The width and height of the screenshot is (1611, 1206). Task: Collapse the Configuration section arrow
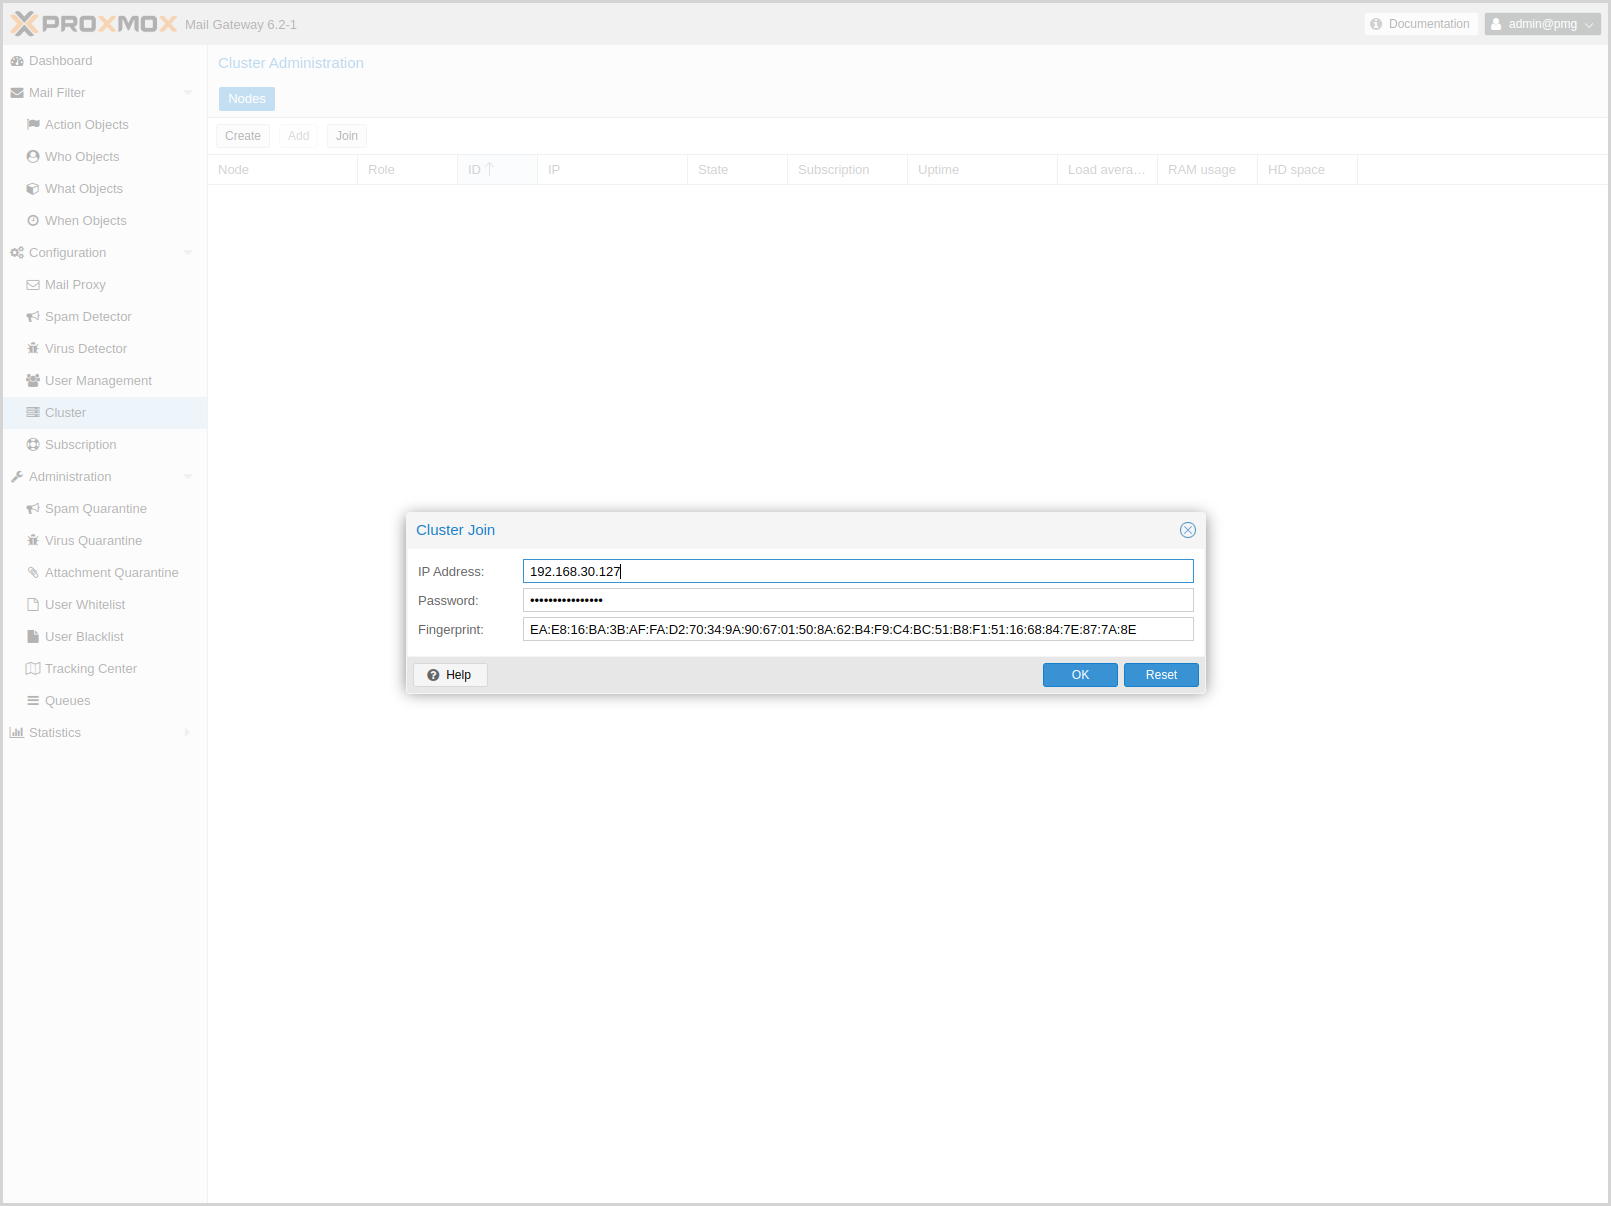click(188, 253)
